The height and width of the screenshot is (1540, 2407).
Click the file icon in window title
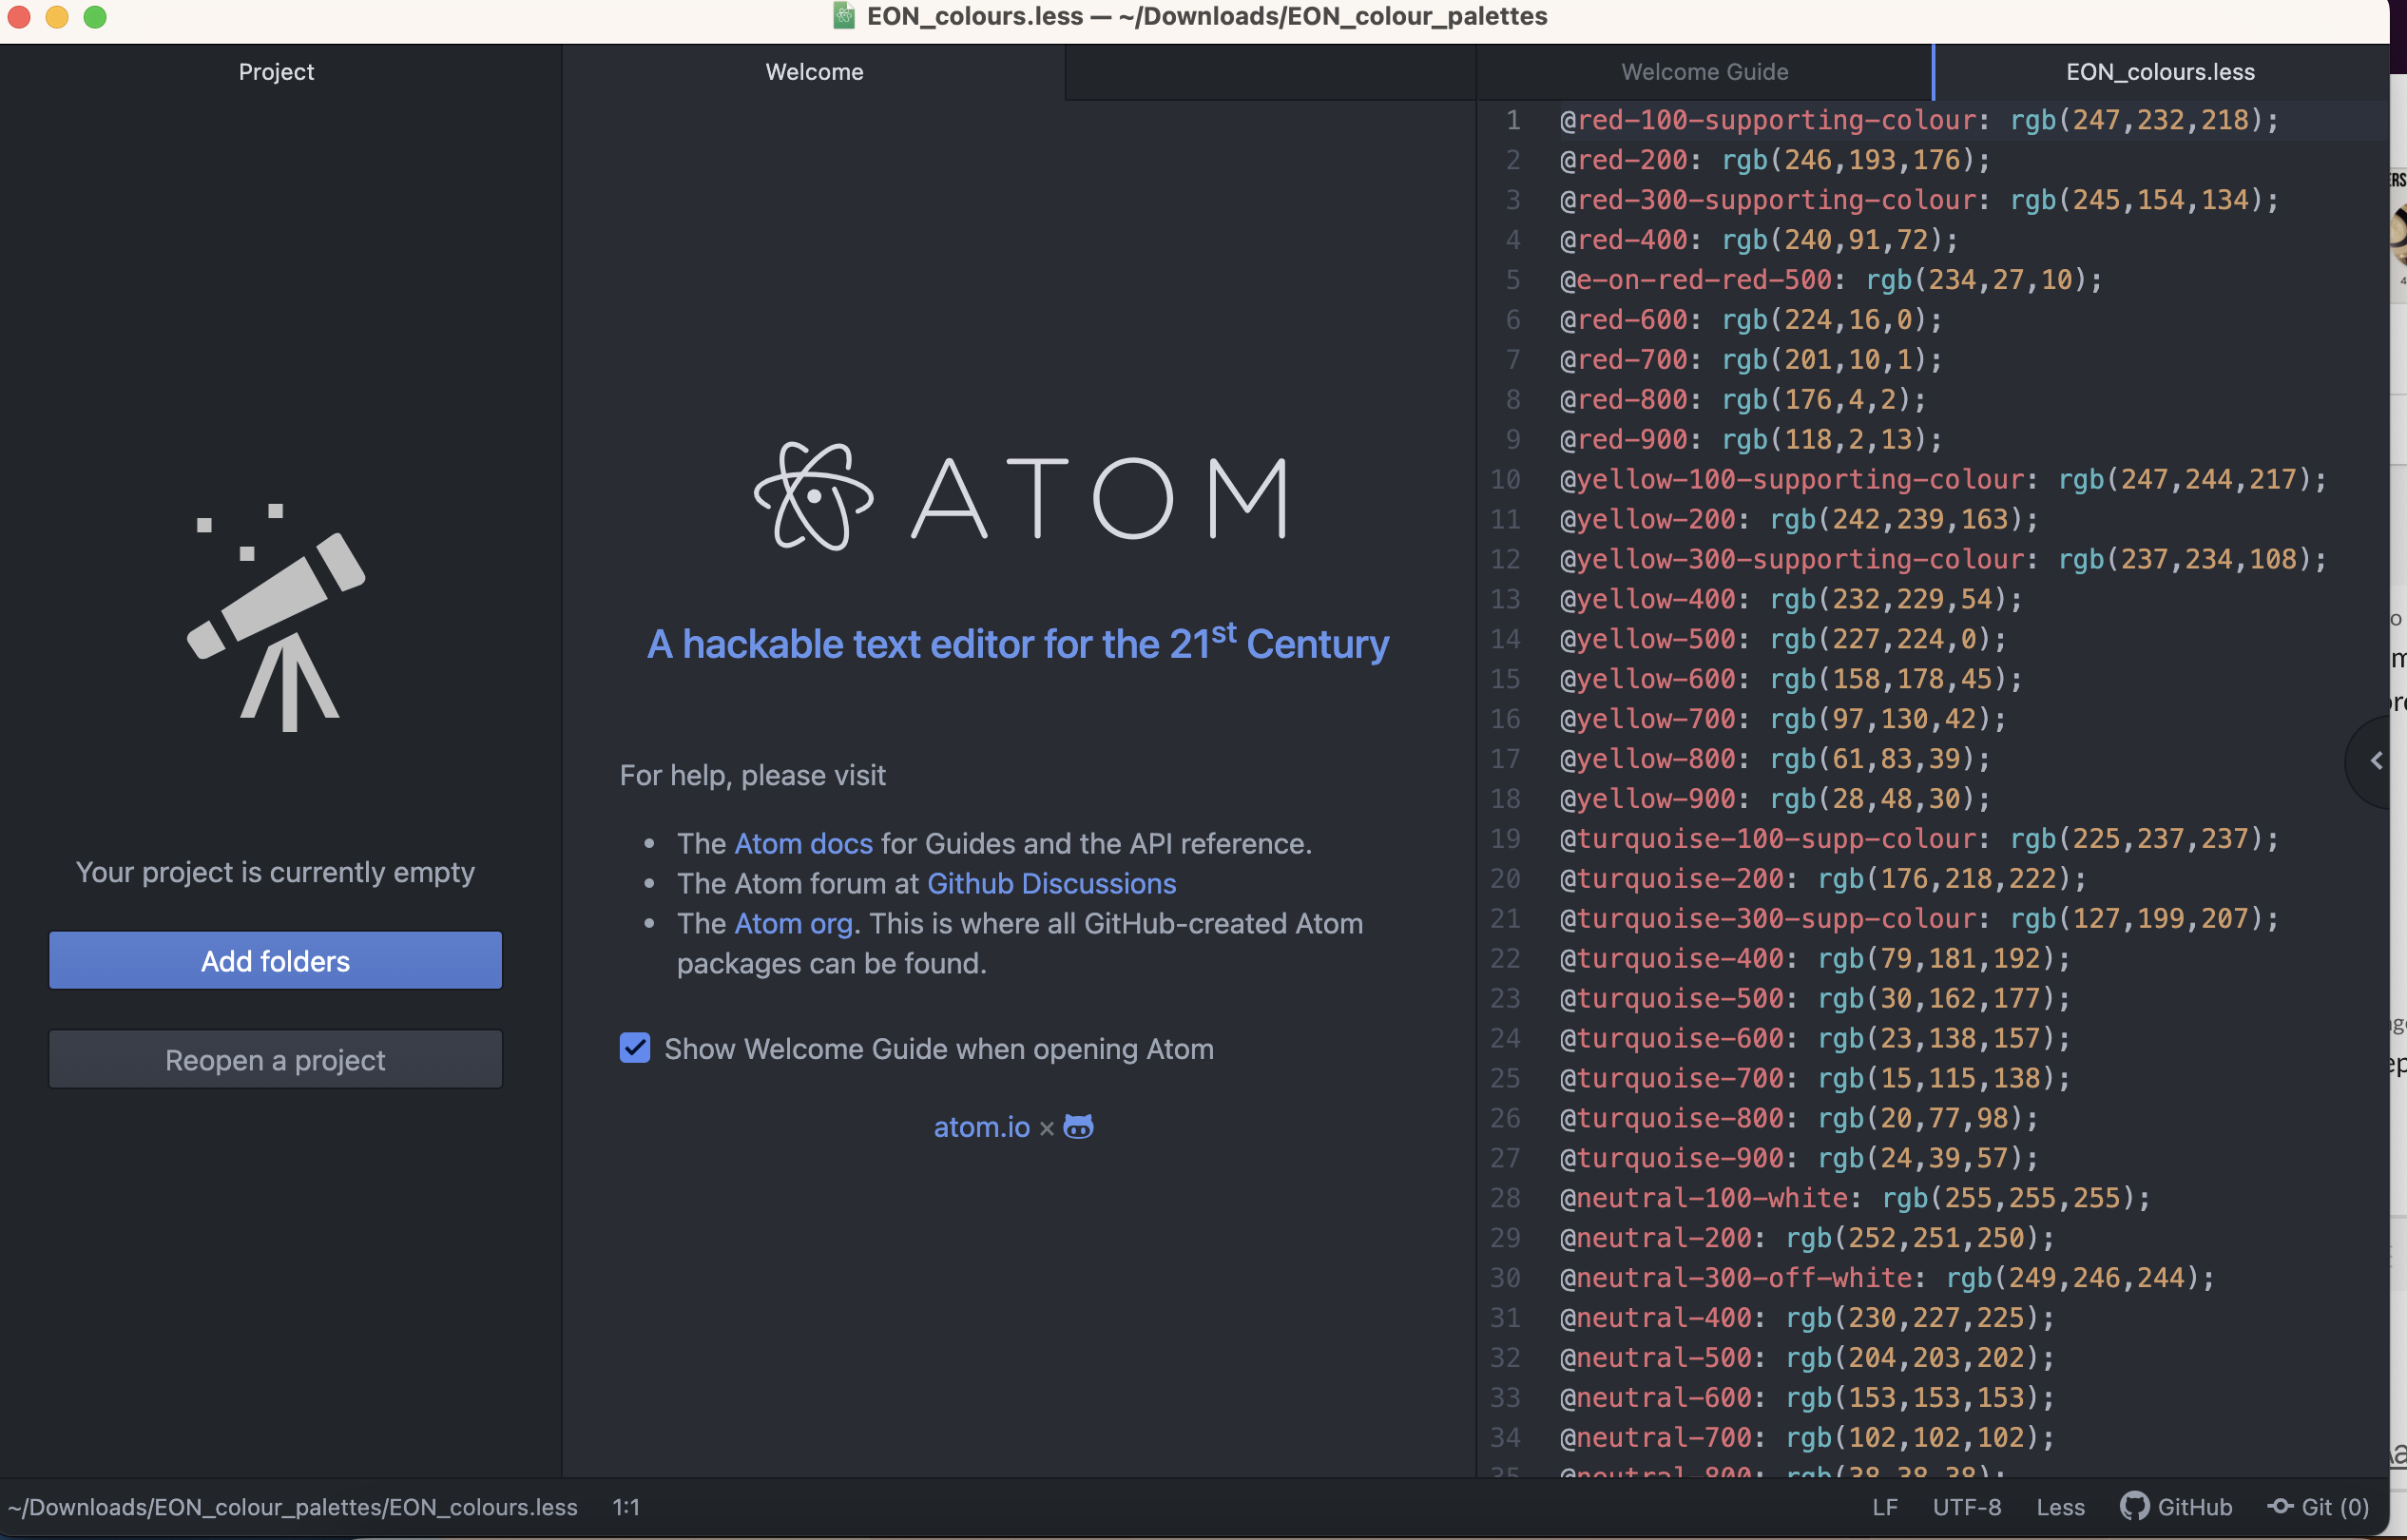(844, 16)
